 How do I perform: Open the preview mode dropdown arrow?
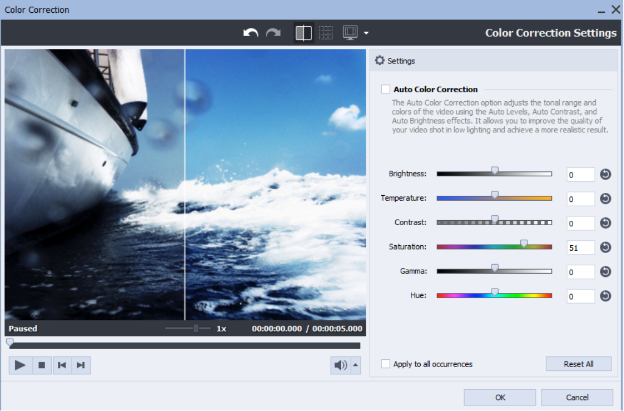[366, 33]
